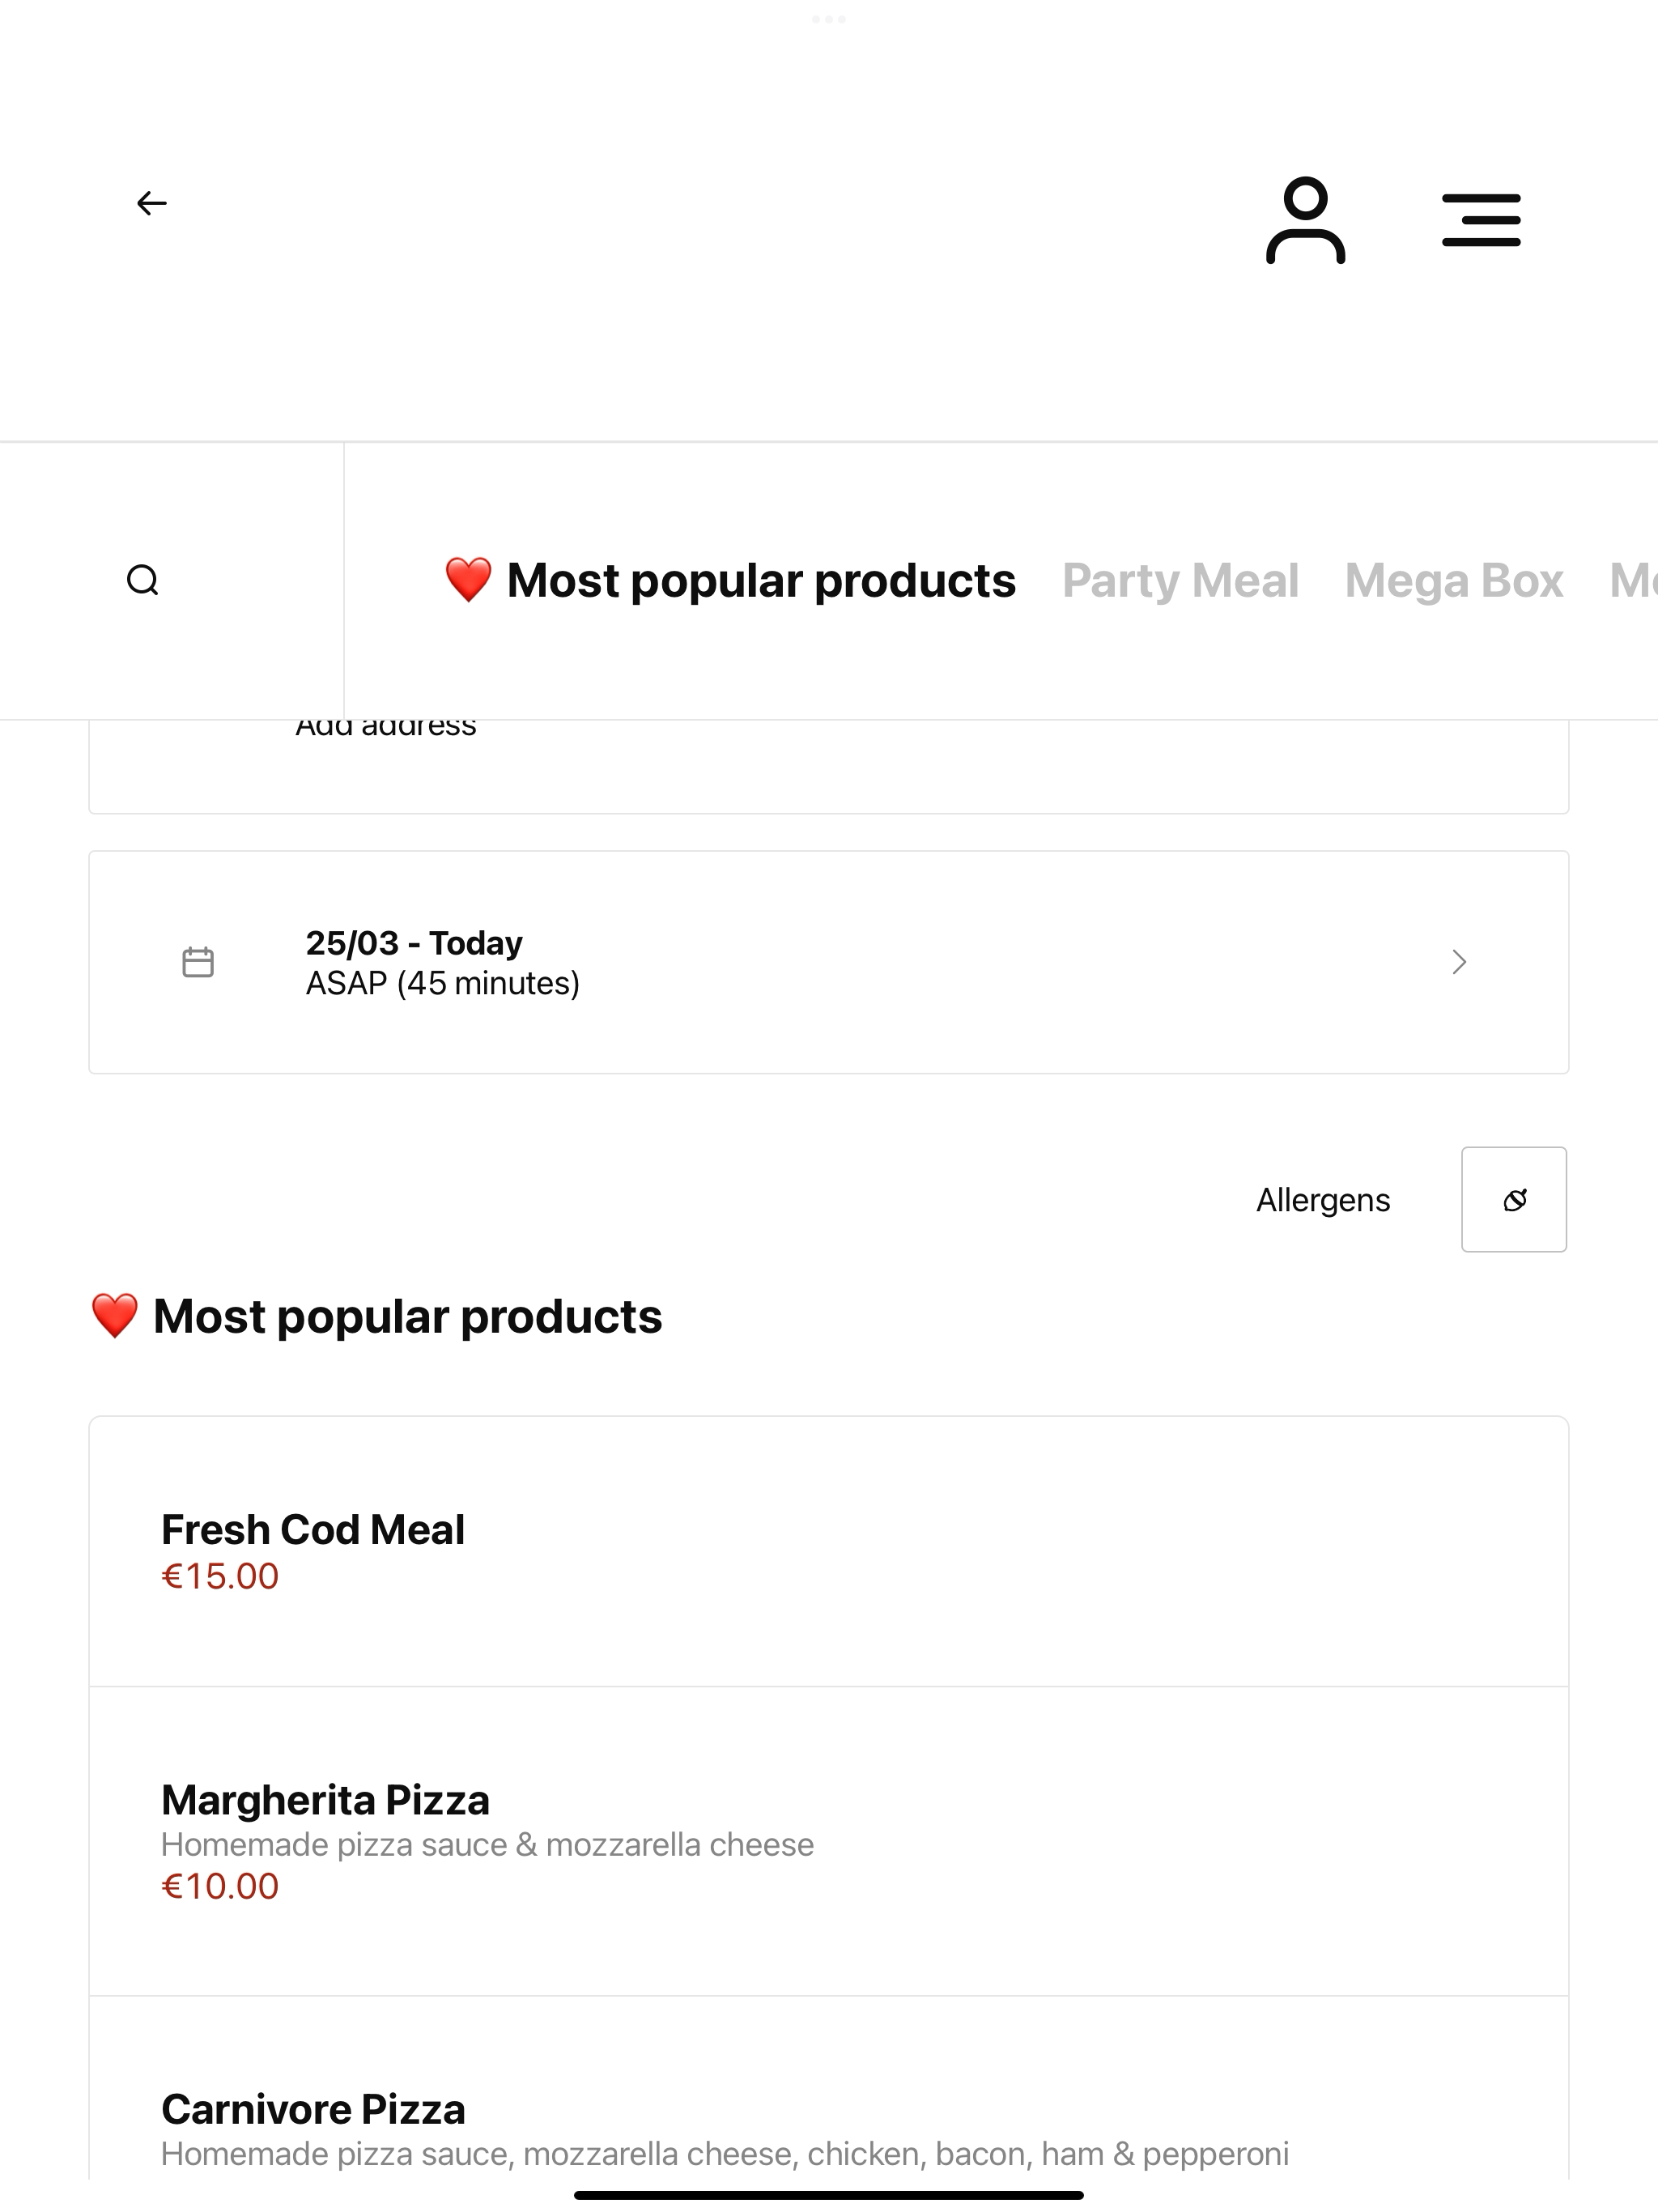Choose the Margherita Pizza item
The image size is (1658, 2212).
(829, 1841)
